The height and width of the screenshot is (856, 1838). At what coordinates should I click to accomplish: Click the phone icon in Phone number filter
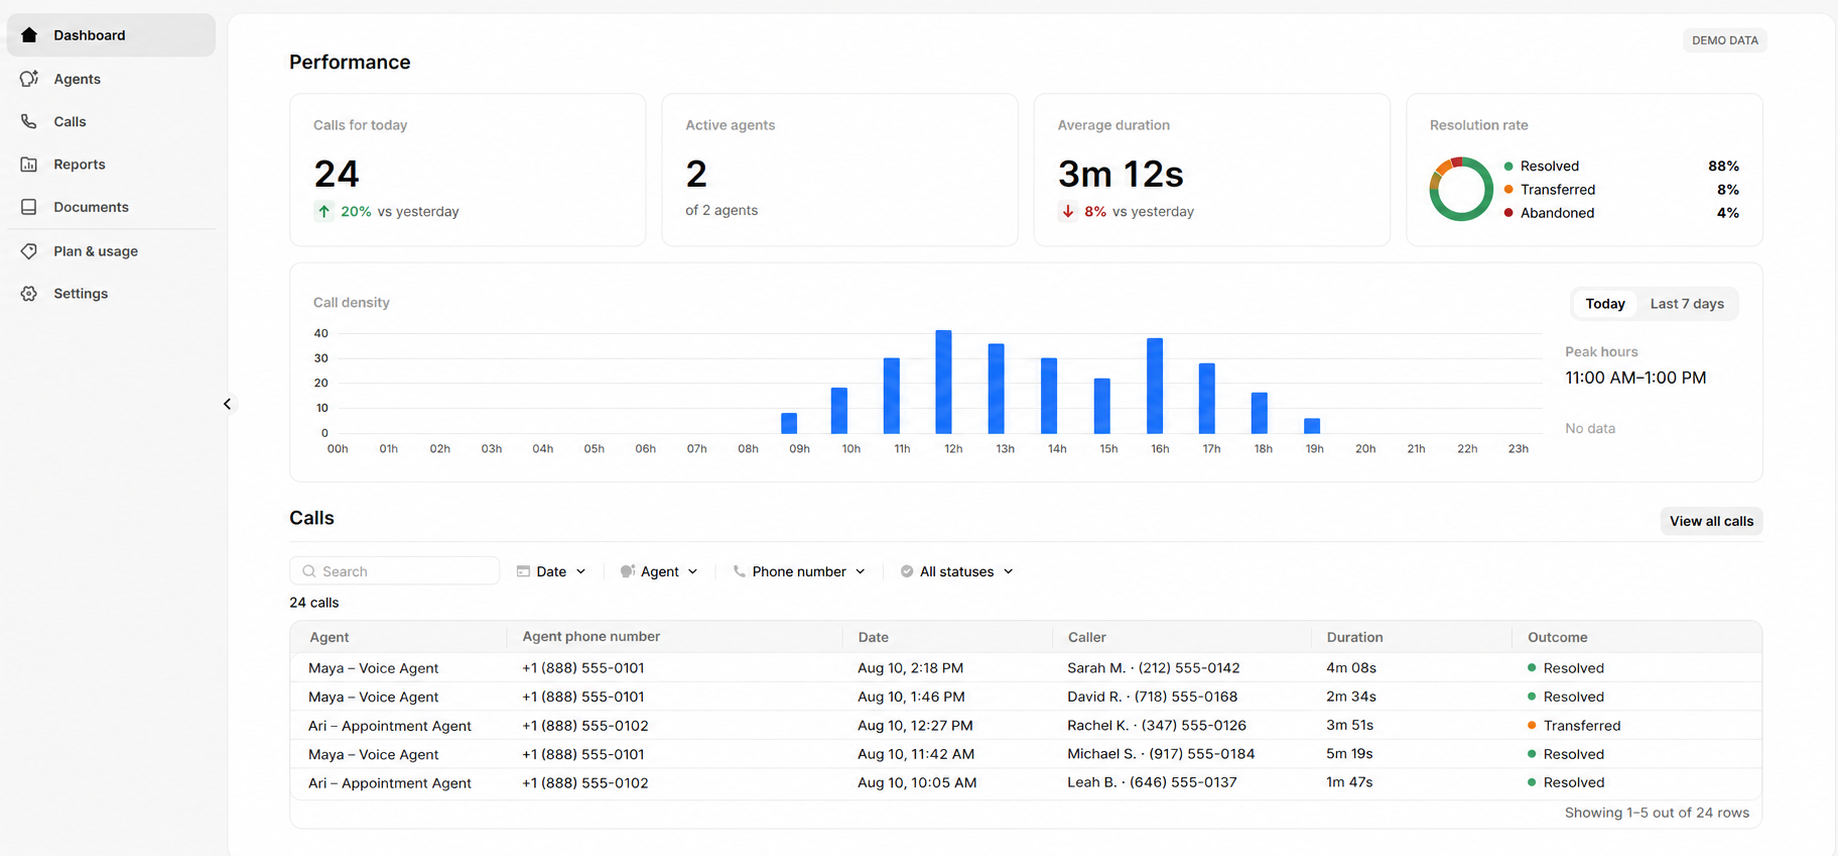[x=739, y=571]
